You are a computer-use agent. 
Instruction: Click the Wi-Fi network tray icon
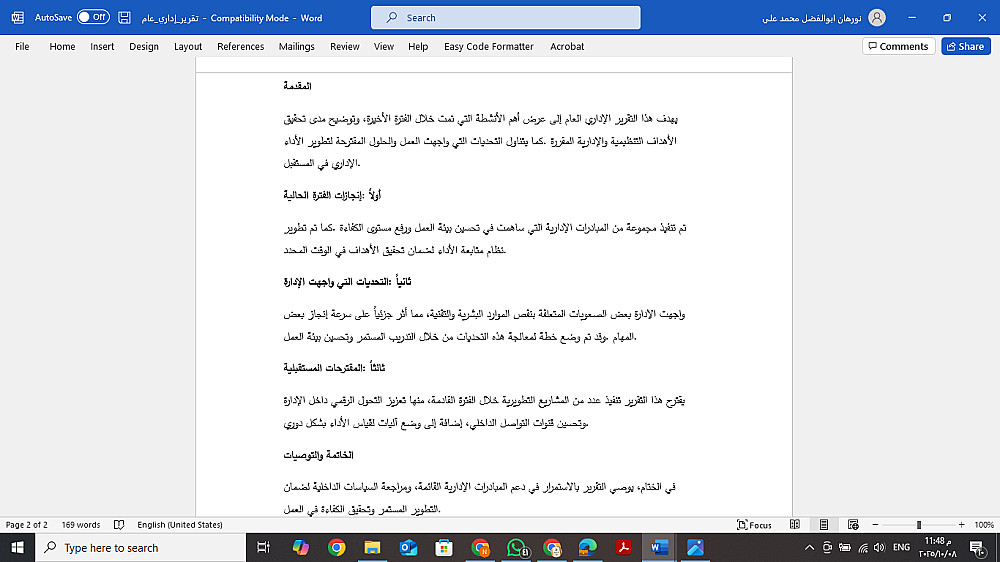coord(863,547)
